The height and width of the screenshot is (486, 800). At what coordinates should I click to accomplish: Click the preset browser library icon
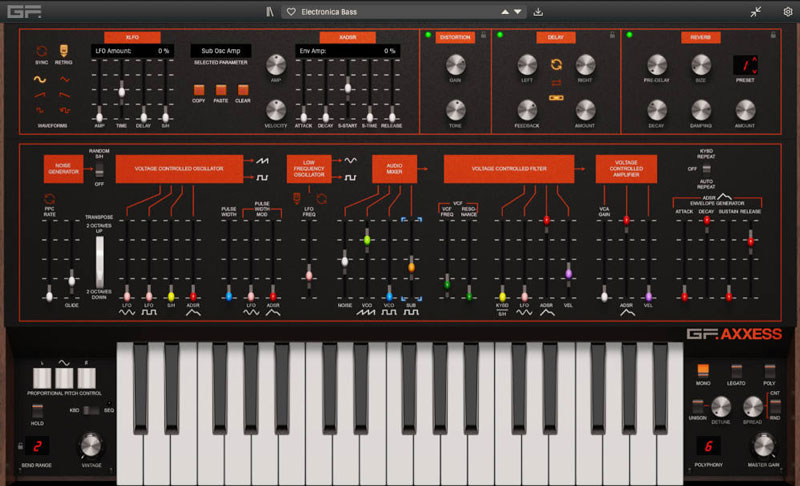[x=269, y=12]
